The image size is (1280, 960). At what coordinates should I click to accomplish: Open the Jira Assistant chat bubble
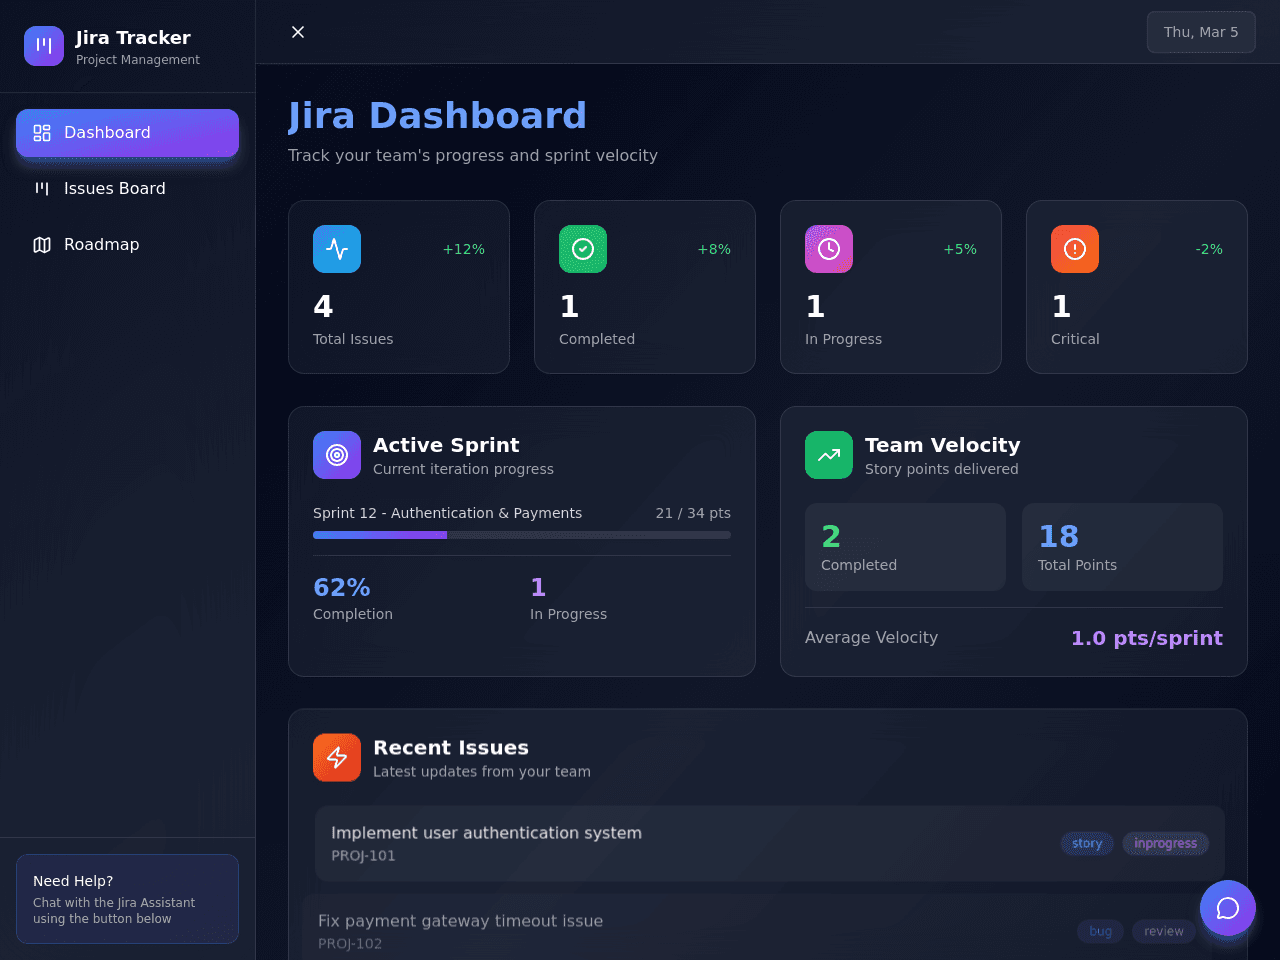pos(1228,908)
